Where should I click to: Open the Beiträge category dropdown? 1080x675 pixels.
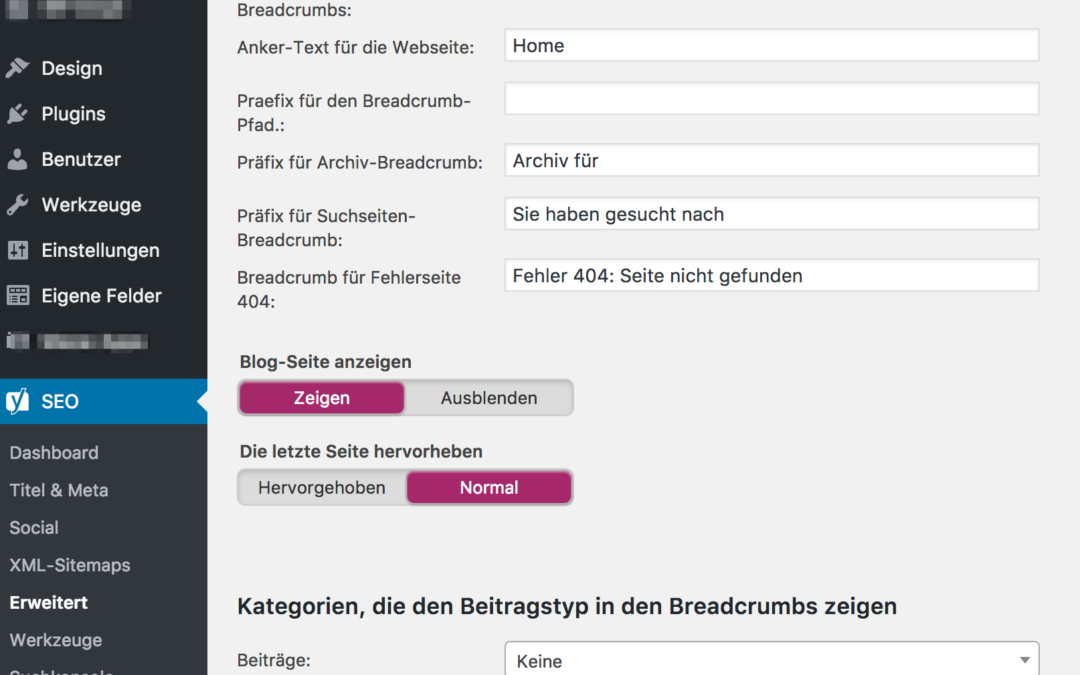pos(771,660)
